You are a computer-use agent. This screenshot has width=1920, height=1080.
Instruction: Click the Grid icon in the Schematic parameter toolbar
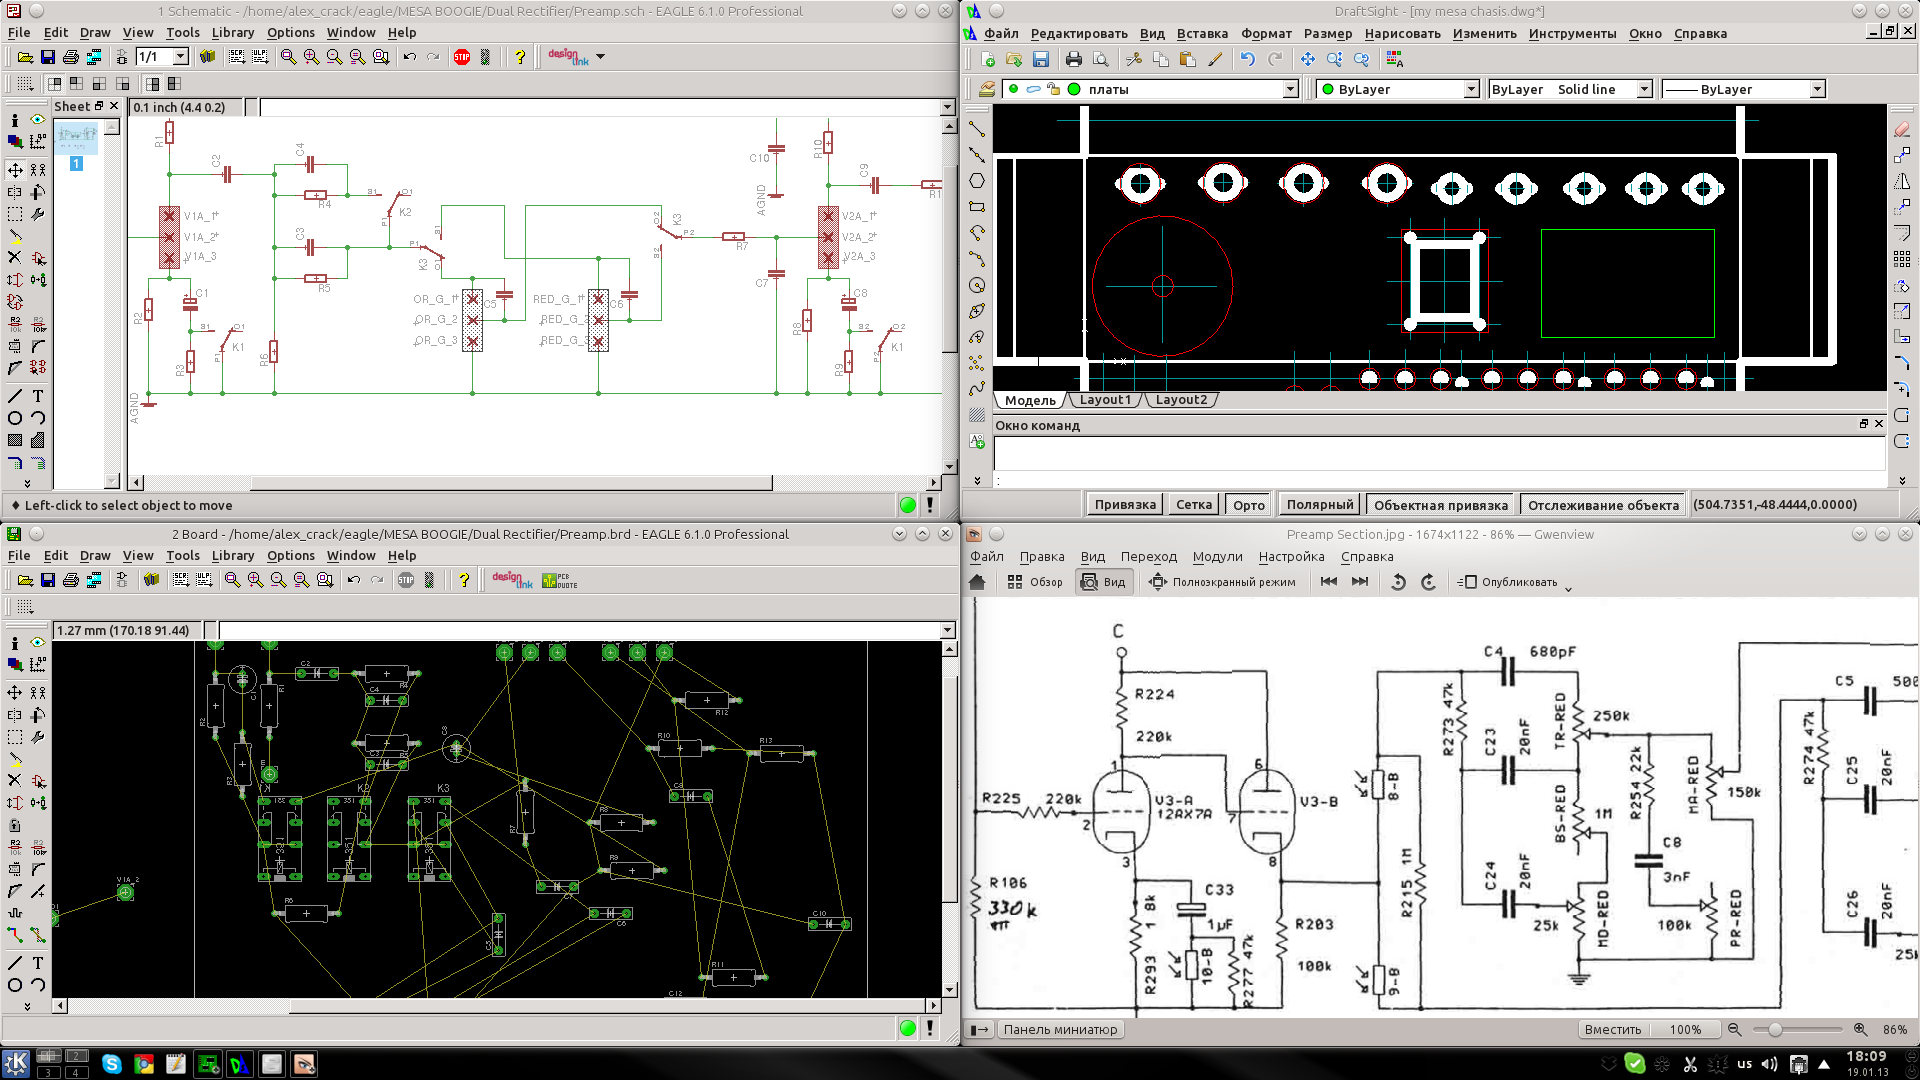25,84
